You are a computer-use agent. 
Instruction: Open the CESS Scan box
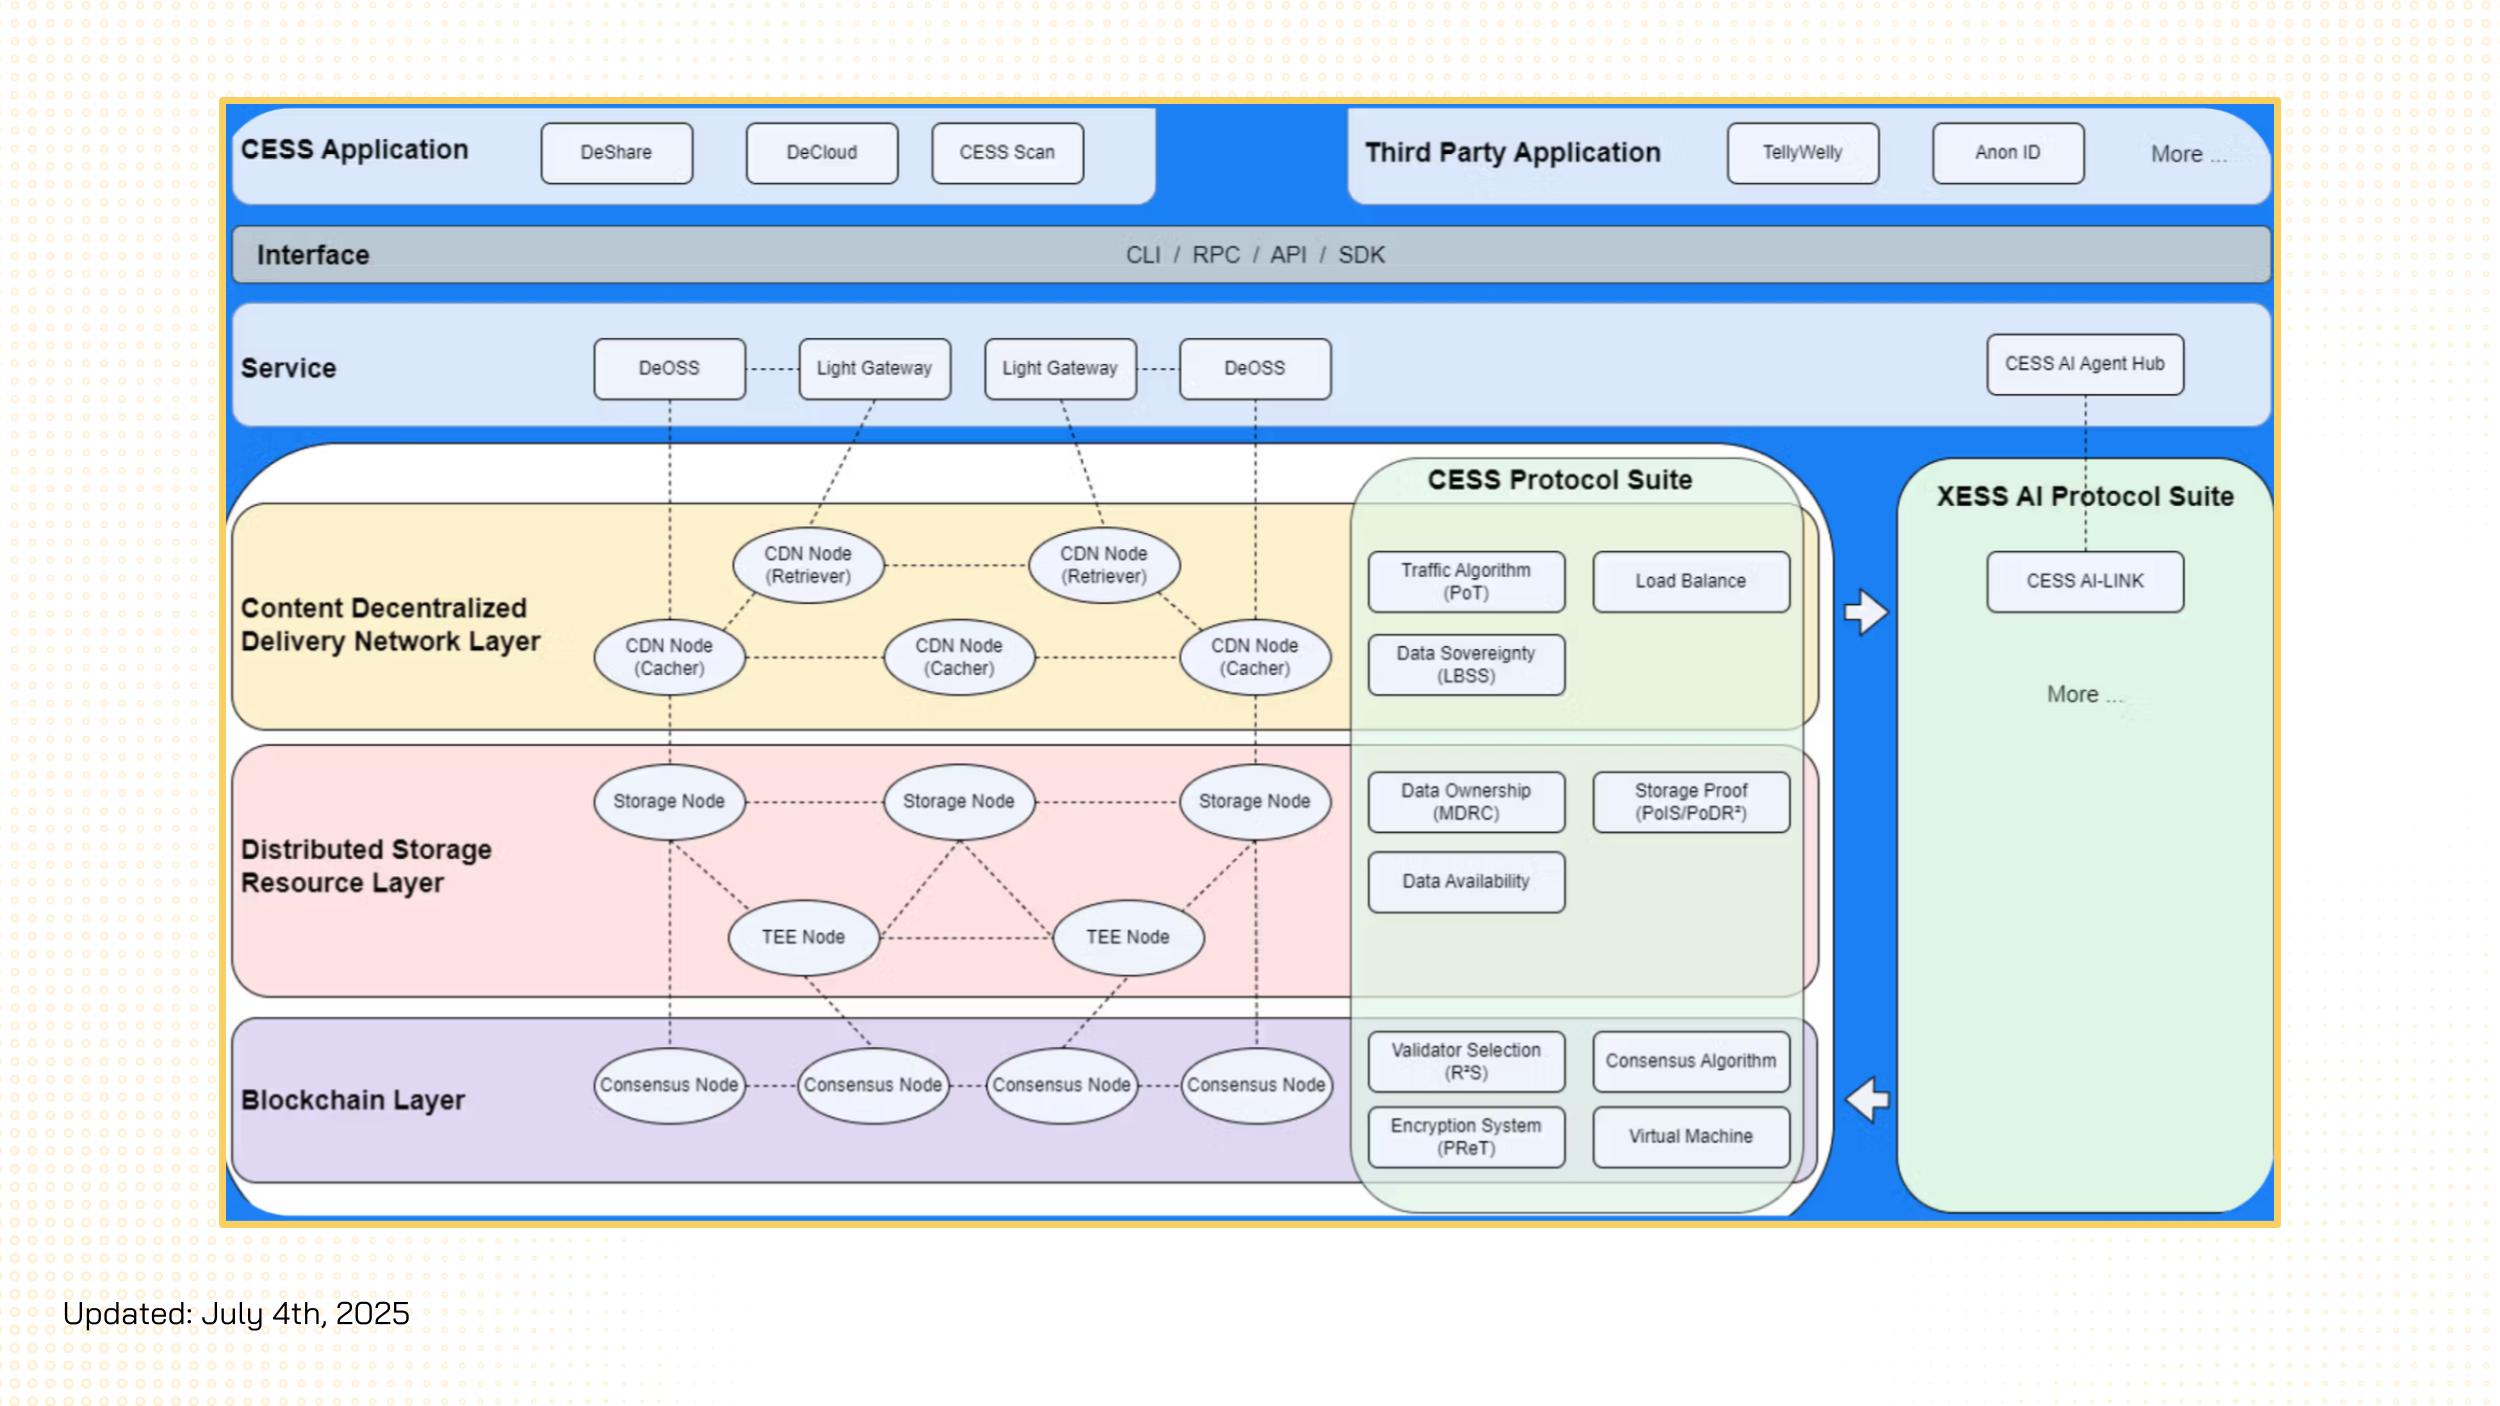tap(1008, 153)
